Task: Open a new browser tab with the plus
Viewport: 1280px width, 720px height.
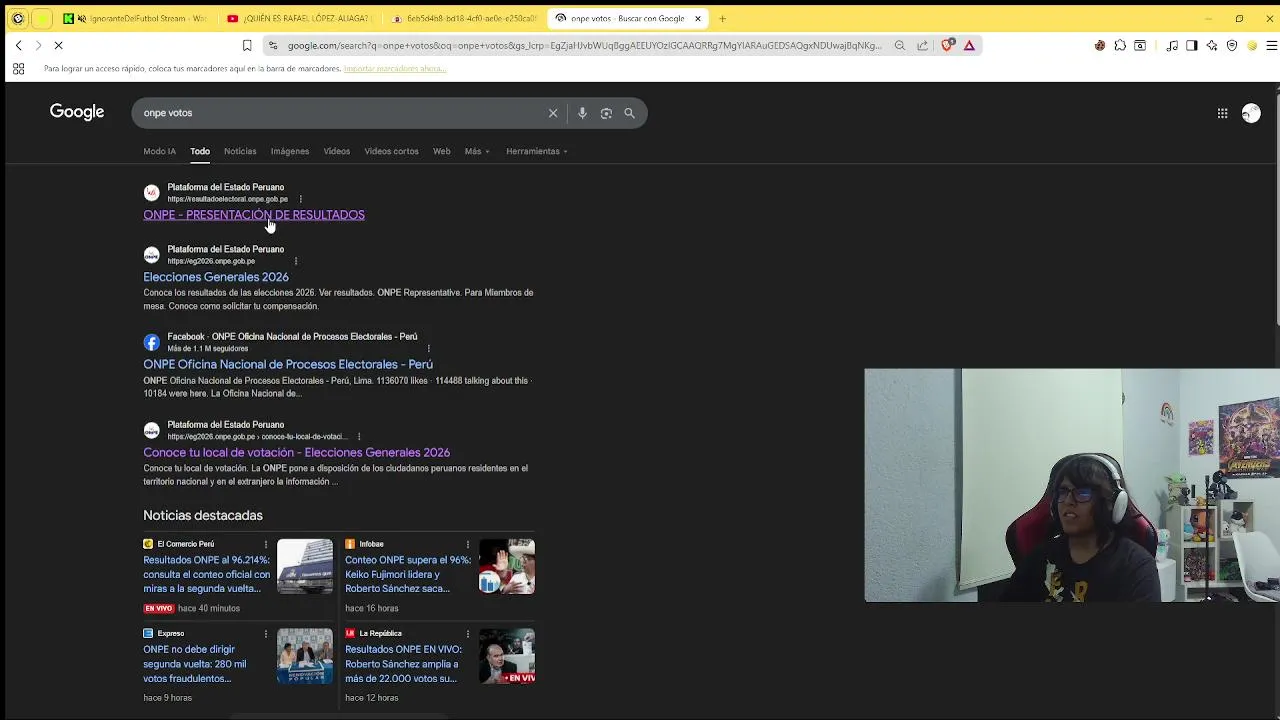Action: point(723,18)
